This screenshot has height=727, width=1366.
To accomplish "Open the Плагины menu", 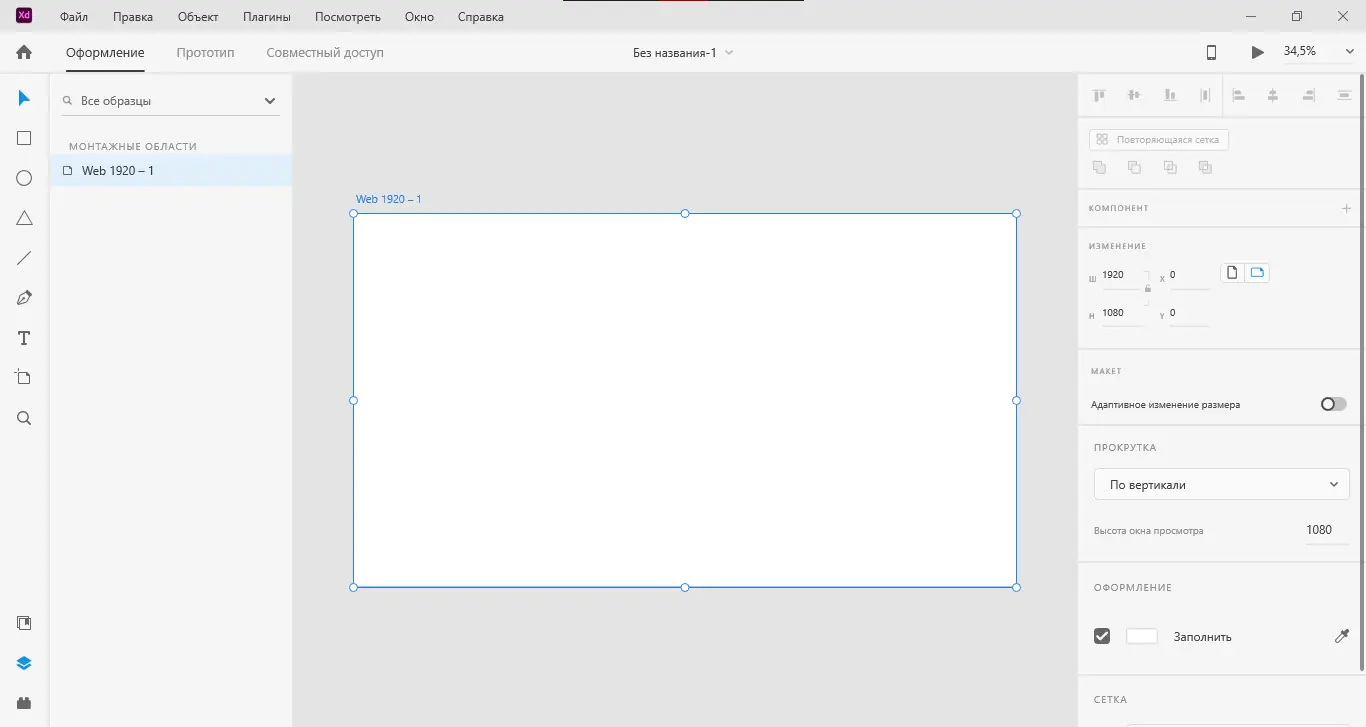I will (267, 17).
